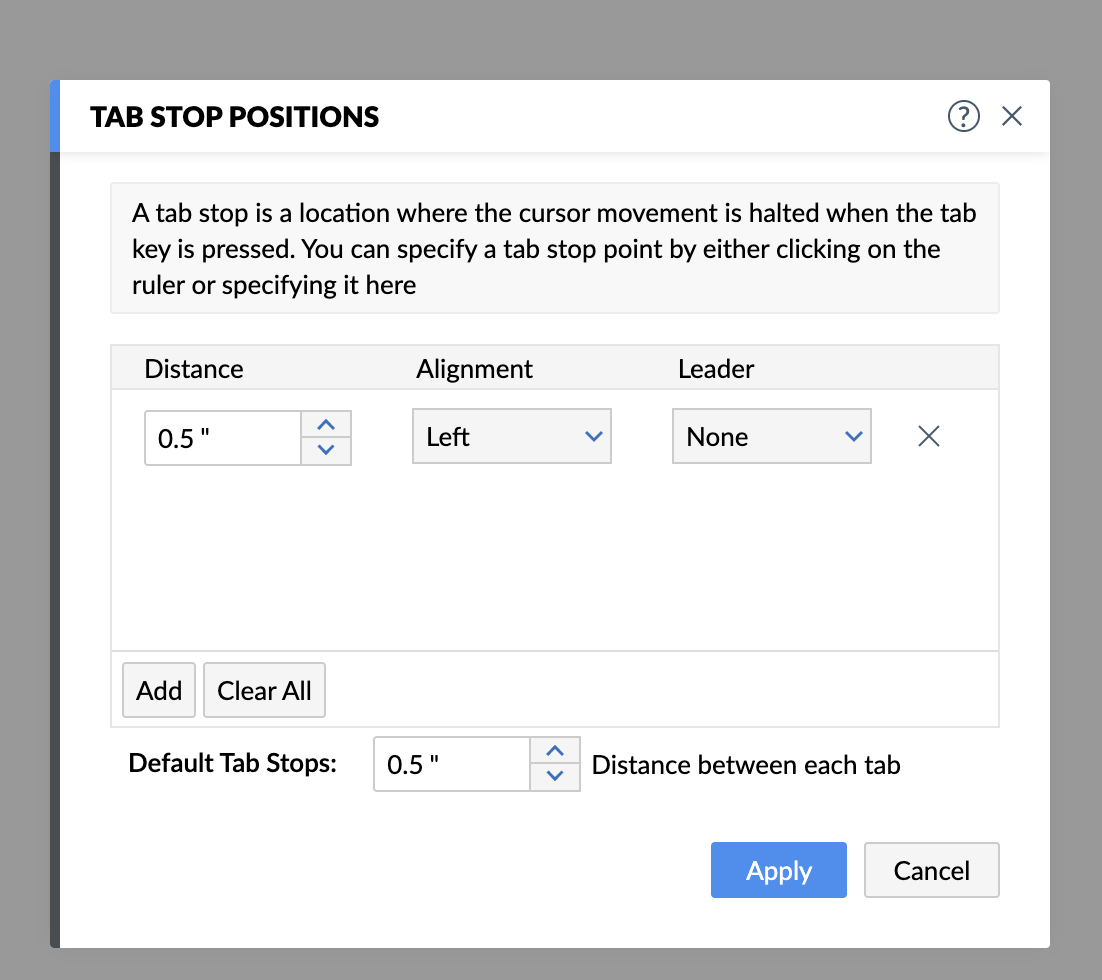Focus the Default Tab Stops input field
1102x980 pixels.
[x=452, y=765]
